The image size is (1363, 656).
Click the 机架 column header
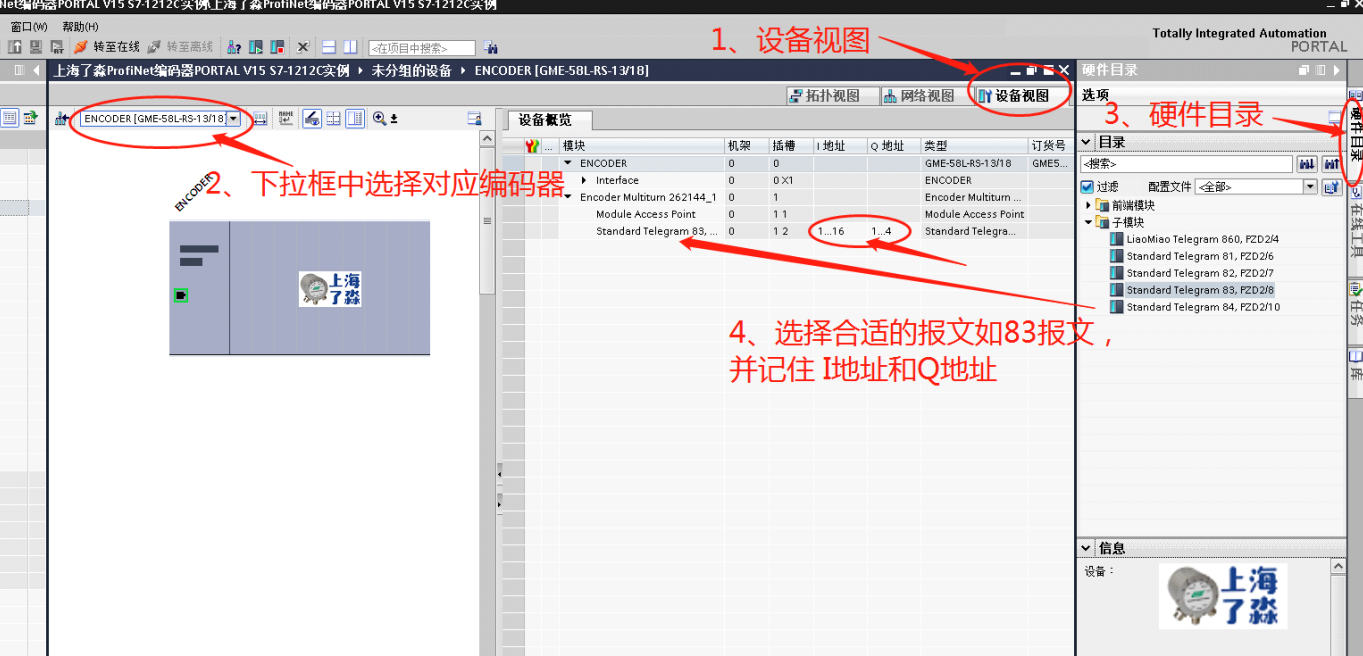746,146
